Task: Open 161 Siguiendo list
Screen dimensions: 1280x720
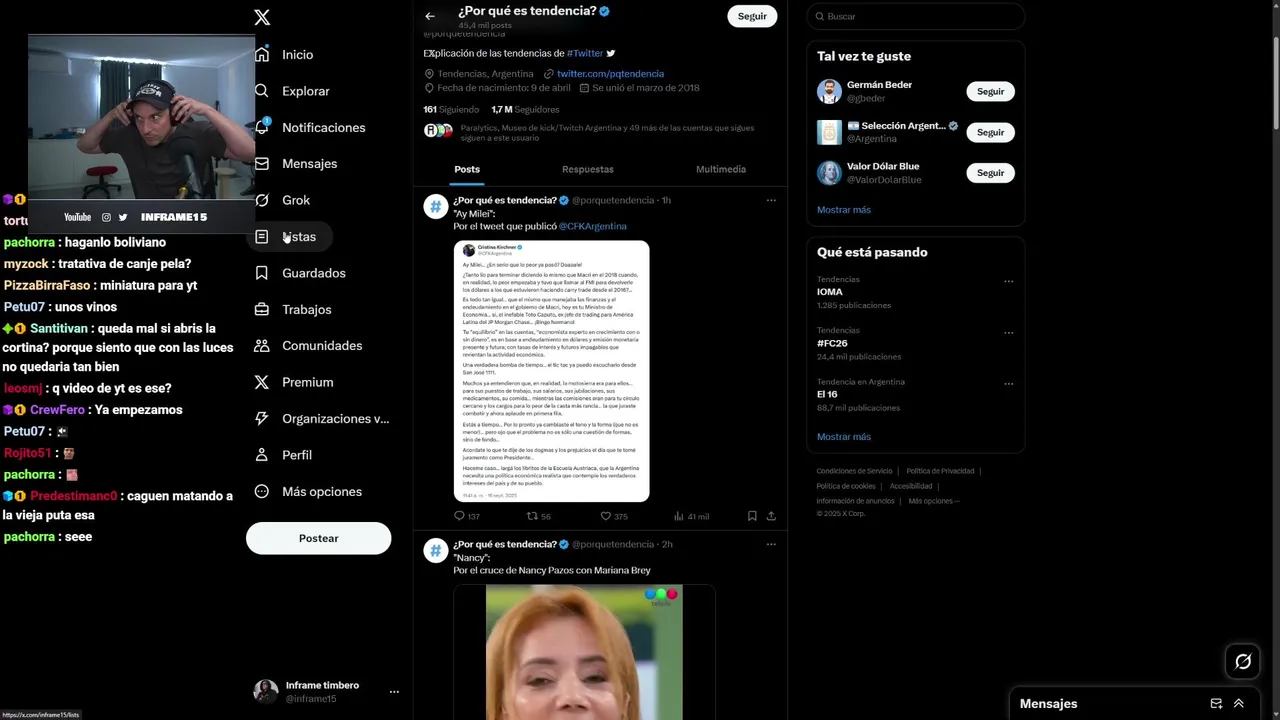Action: point(451,110)
